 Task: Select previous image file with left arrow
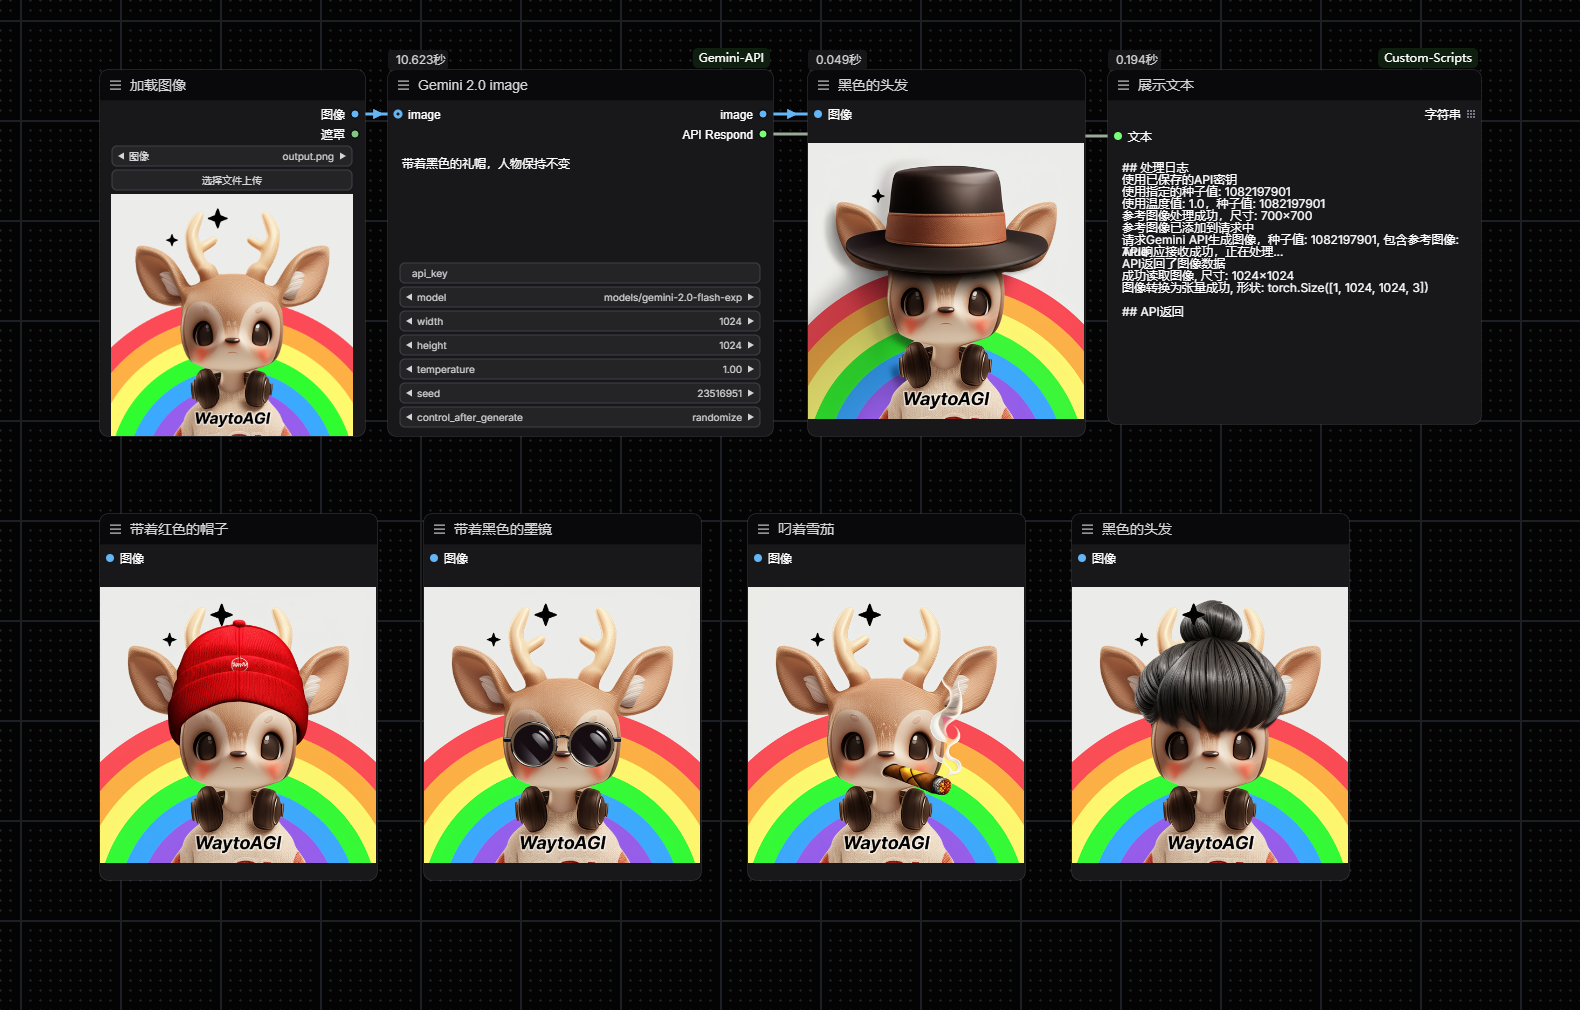(121, 156)
